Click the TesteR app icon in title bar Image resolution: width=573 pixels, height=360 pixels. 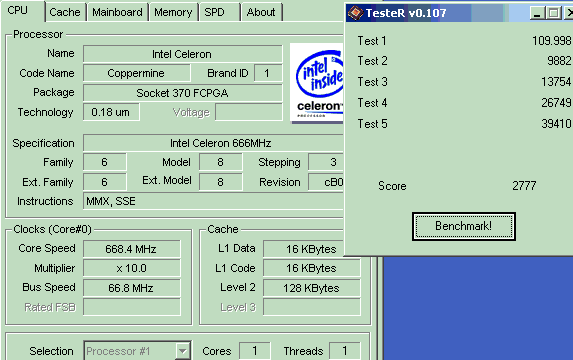(355, 13)
